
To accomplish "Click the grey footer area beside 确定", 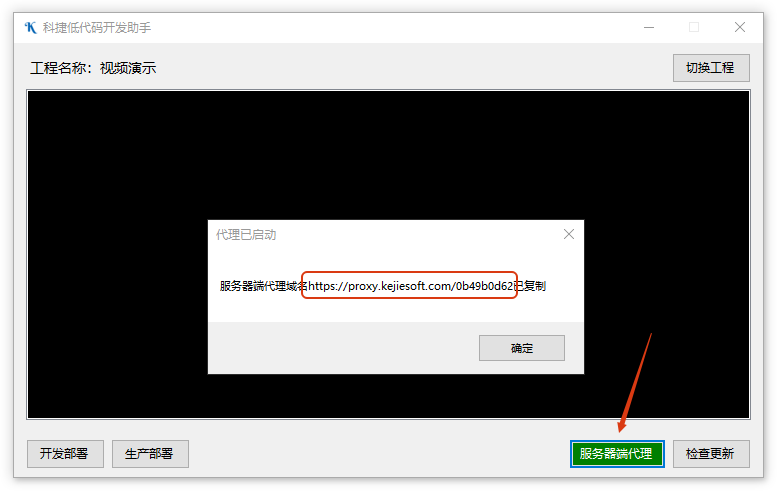I will pos(340,348).
